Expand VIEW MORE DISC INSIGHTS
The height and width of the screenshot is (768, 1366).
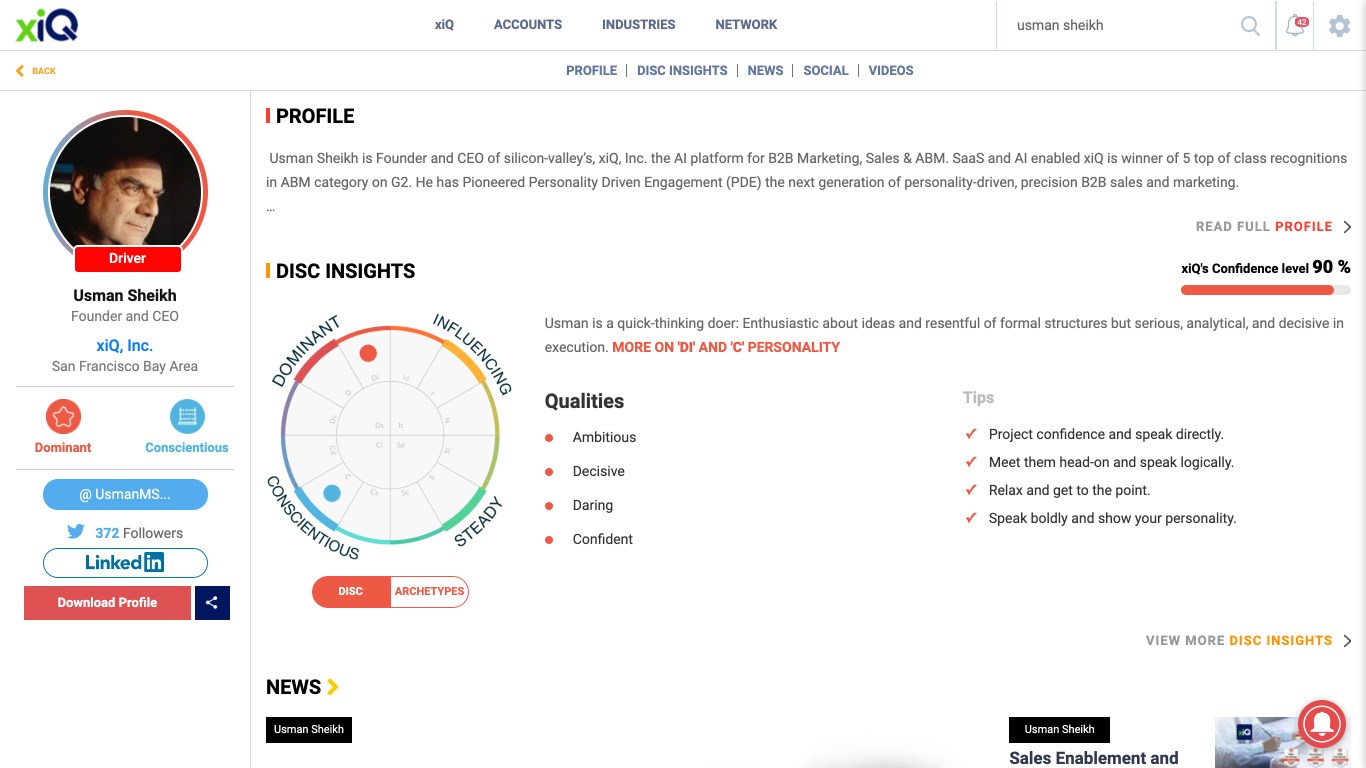click(x=1248, y=640)
